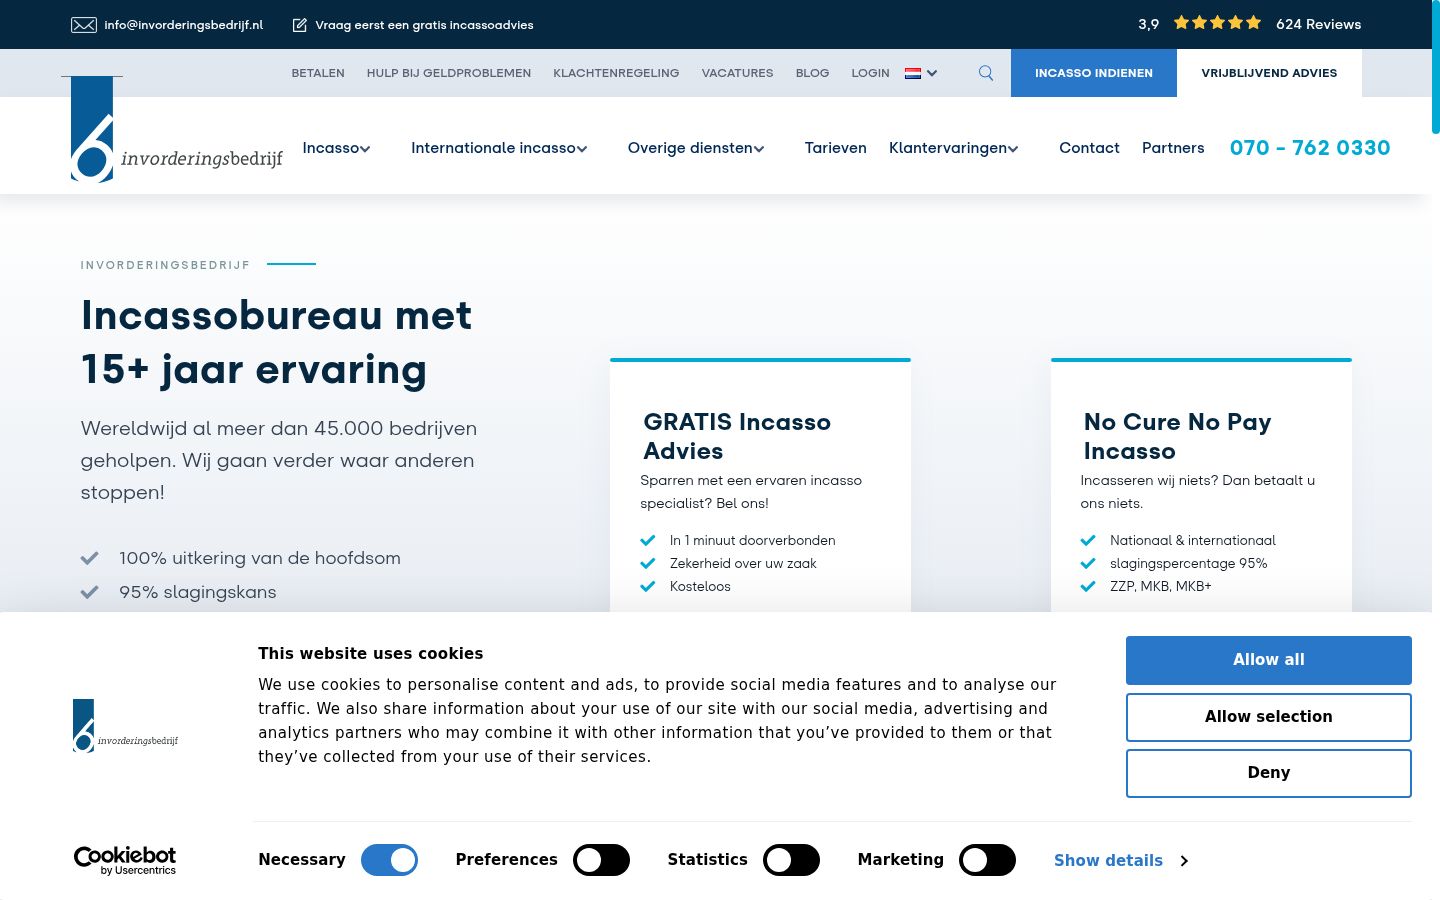Click the envelope email icon

pos(84,25)
